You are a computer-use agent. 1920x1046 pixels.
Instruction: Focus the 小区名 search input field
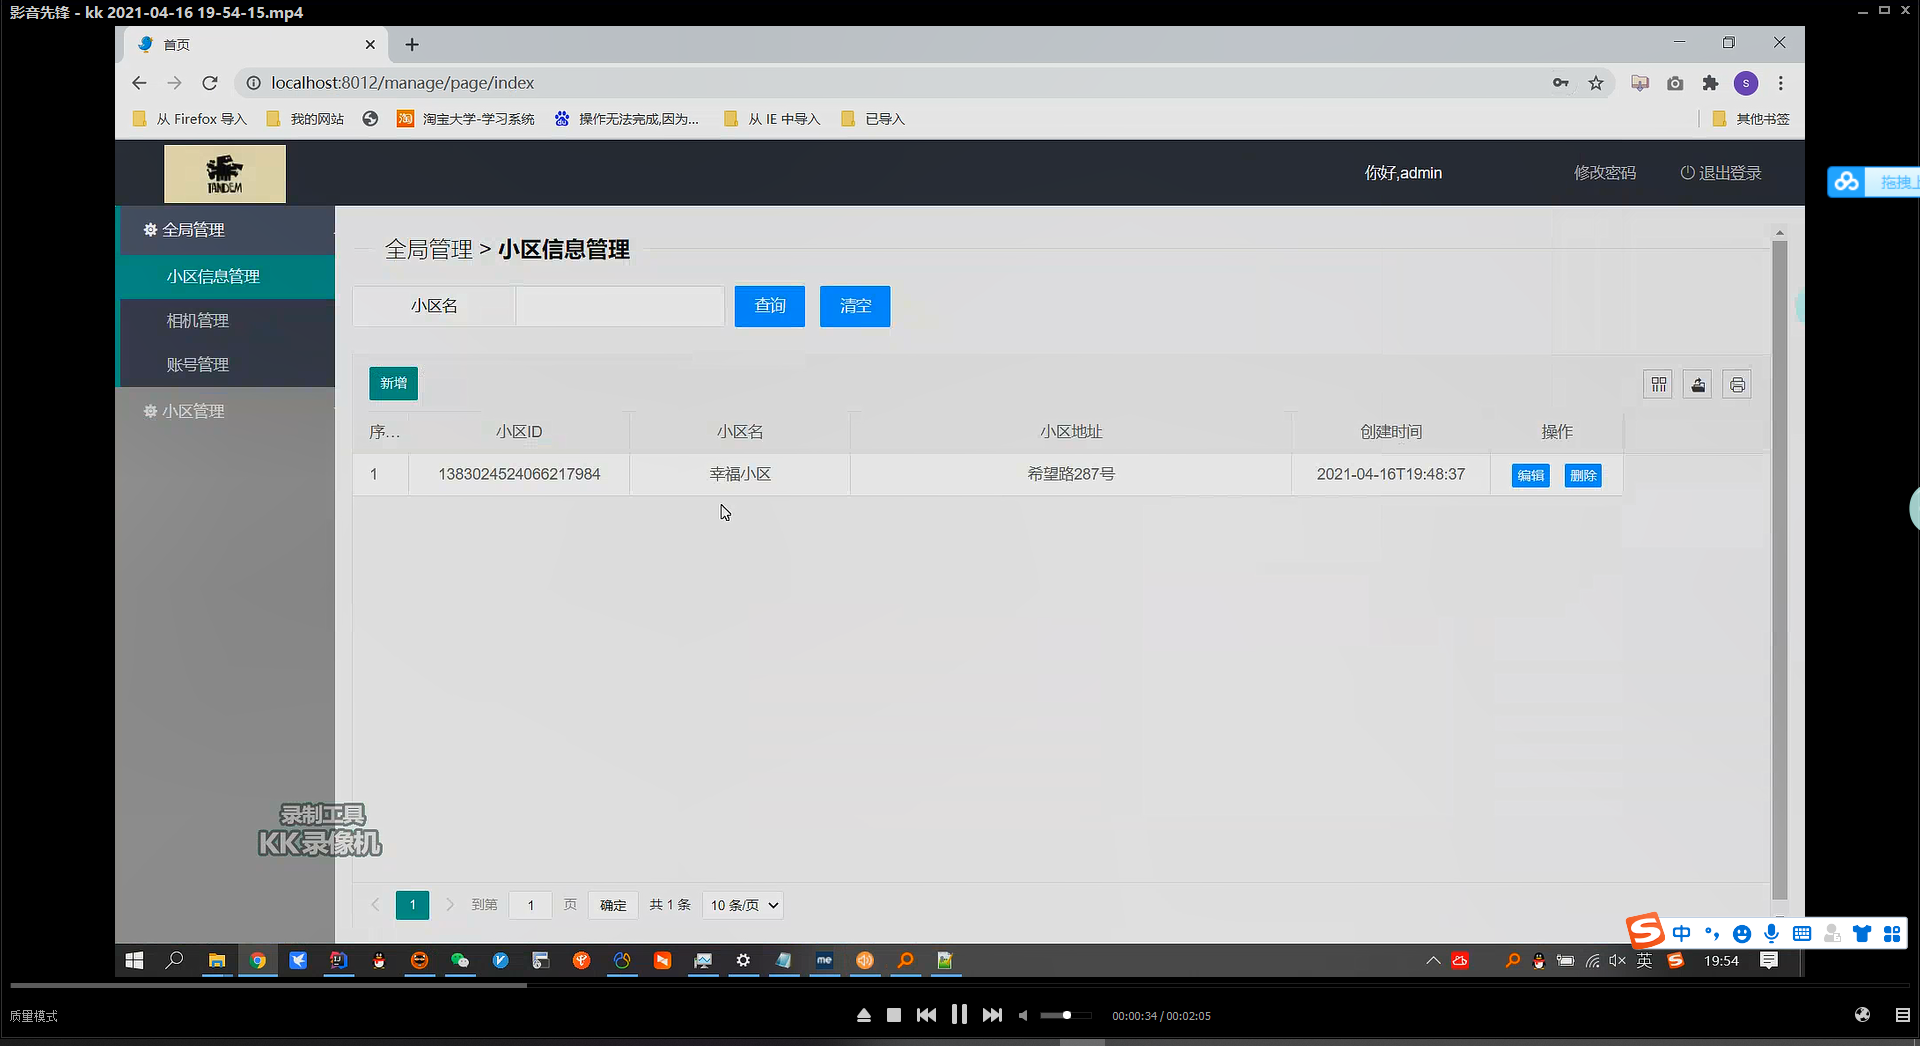click(620, 306)
